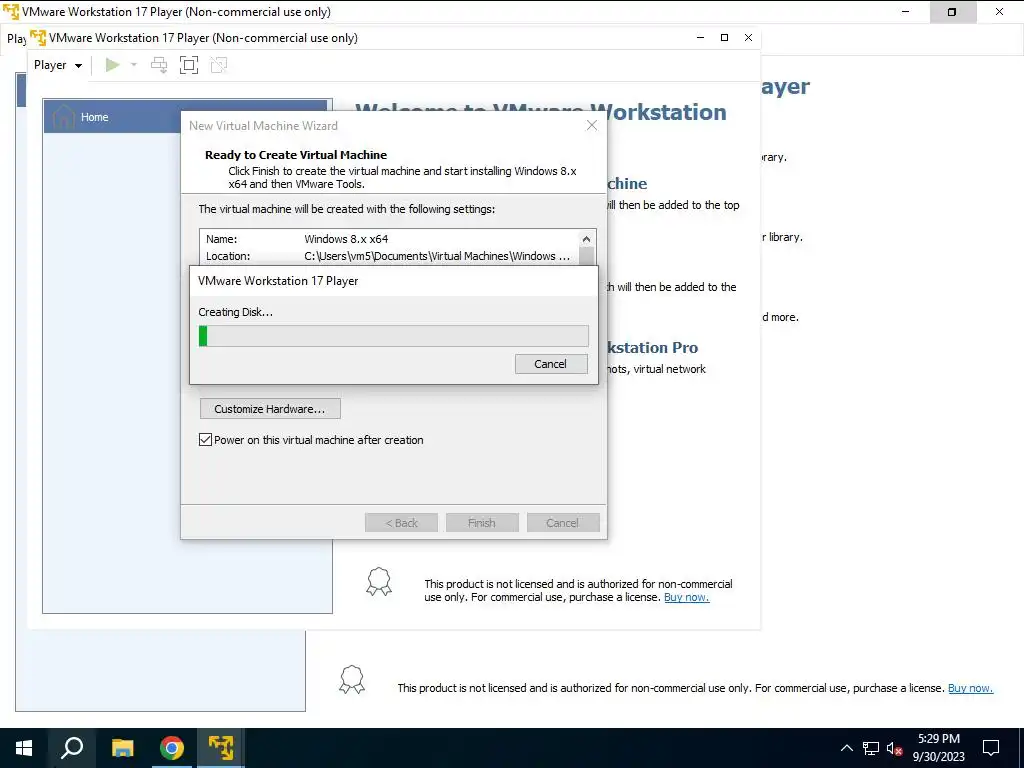
Task: Enter full screen mode icon
Action: point(189,65)
